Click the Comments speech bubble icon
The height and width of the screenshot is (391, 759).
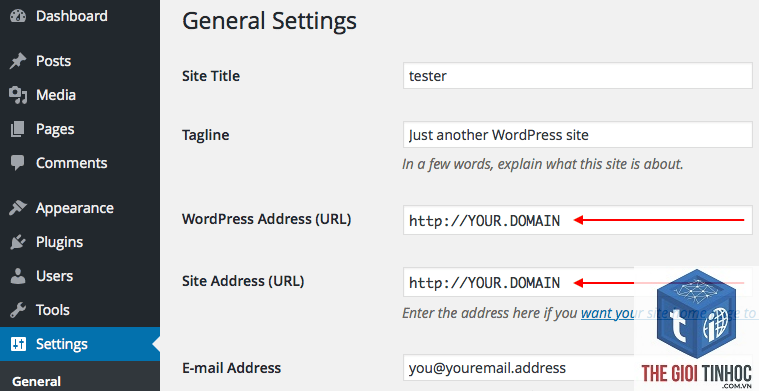pos(18,163)
